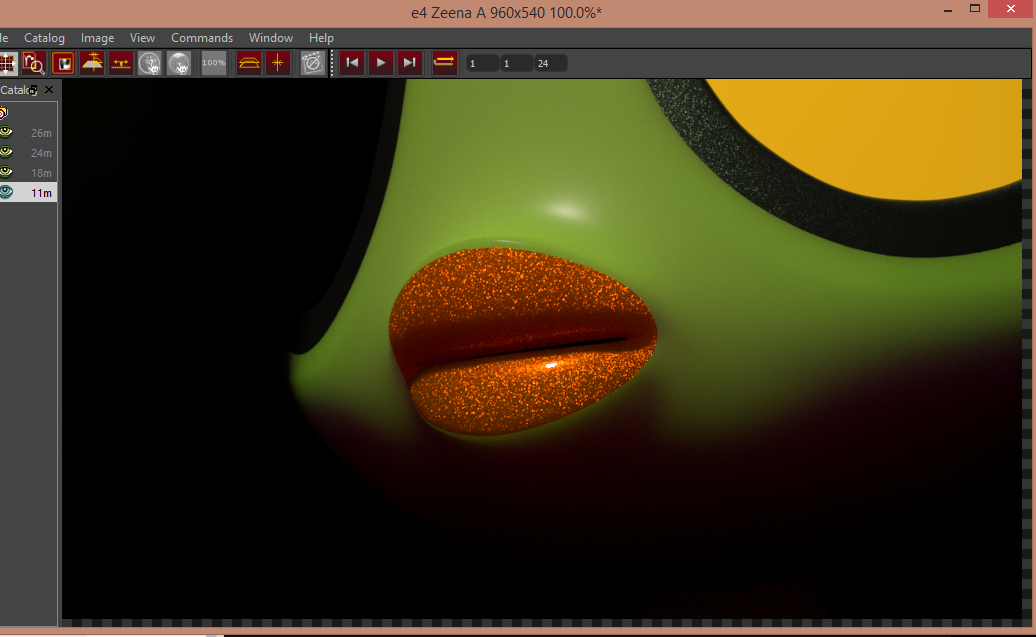Click the yellow crosshair star icon
Image resolution: width=1036 pixels, height=637 pixels.
[x=278, y=63]
